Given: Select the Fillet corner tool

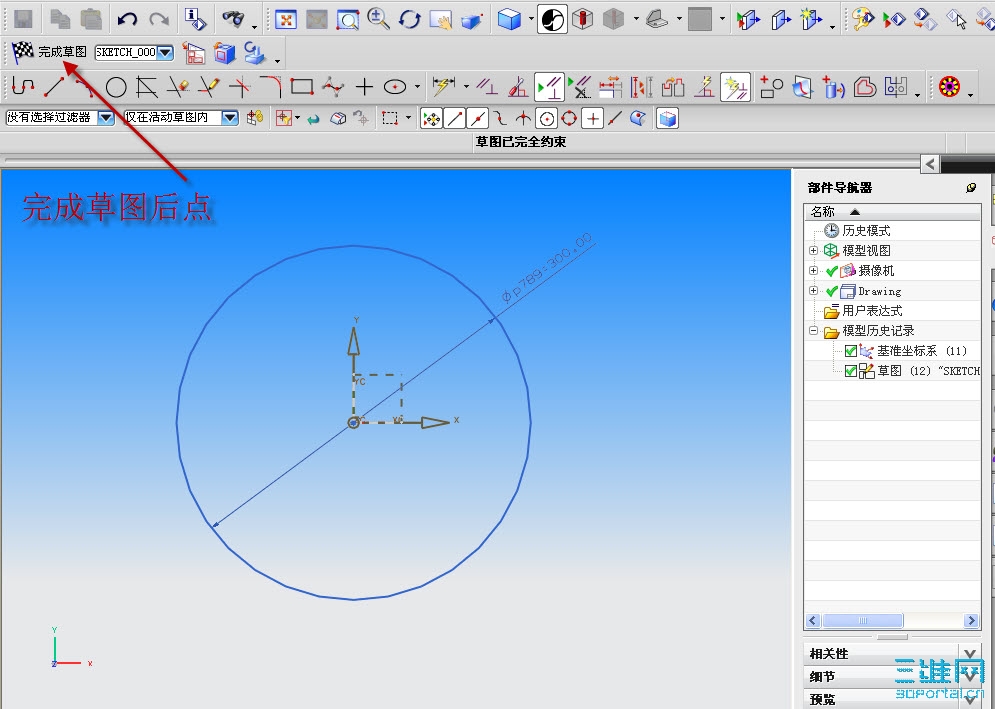Looking at the screenshot, I should pyautogui.click(x=271, y=87).
